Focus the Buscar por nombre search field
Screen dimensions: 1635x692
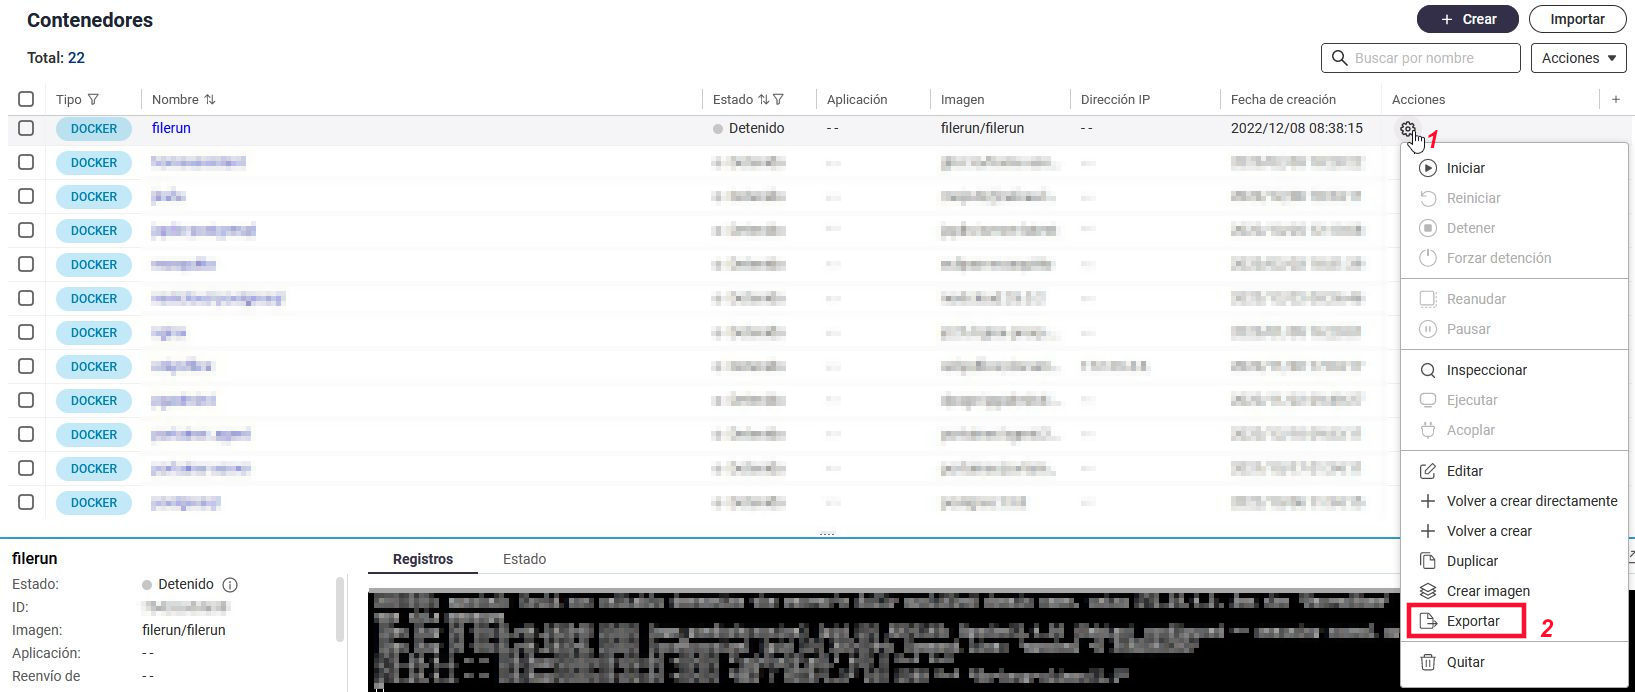click(1430, 58)
